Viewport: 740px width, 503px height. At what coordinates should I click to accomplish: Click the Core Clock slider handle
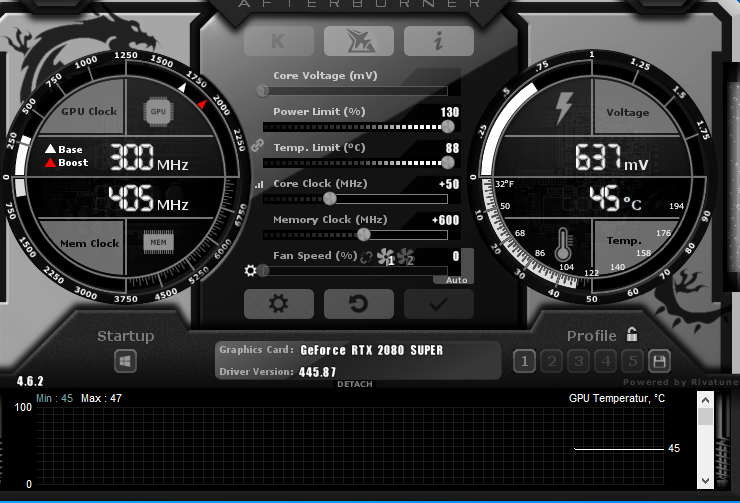point(330,199)
